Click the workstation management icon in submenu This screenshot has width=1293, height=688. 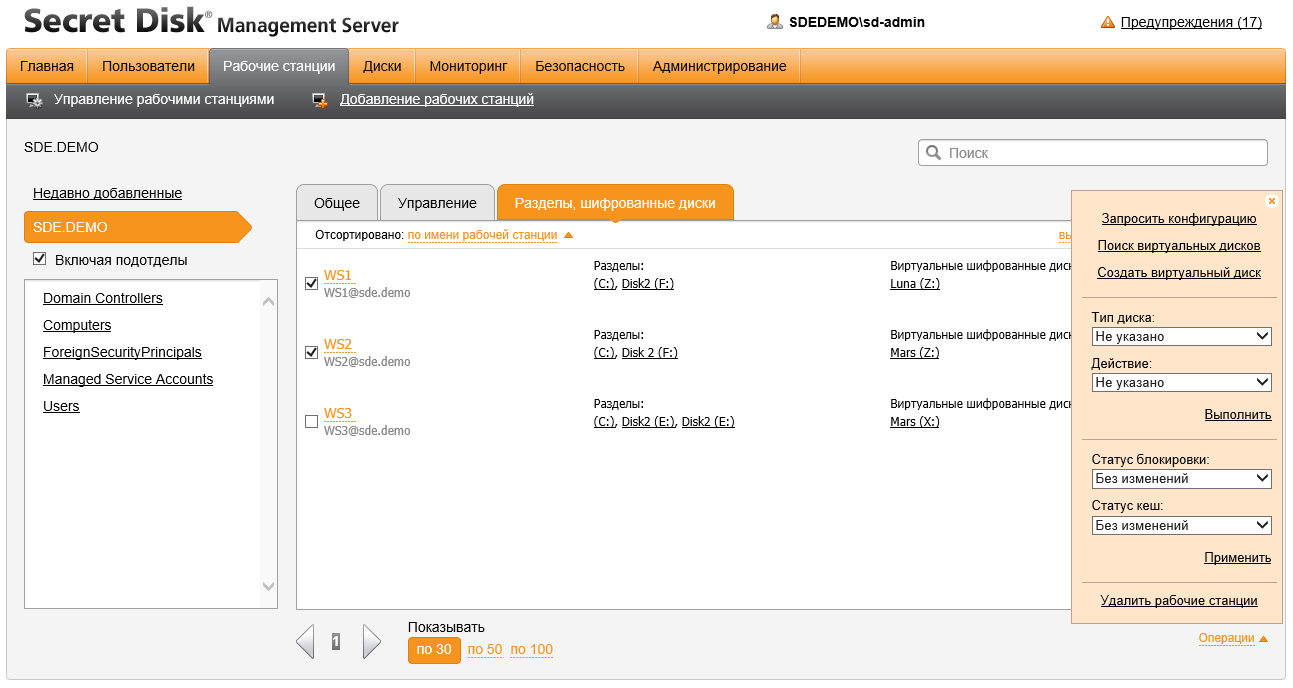click(x=34, y=100)
